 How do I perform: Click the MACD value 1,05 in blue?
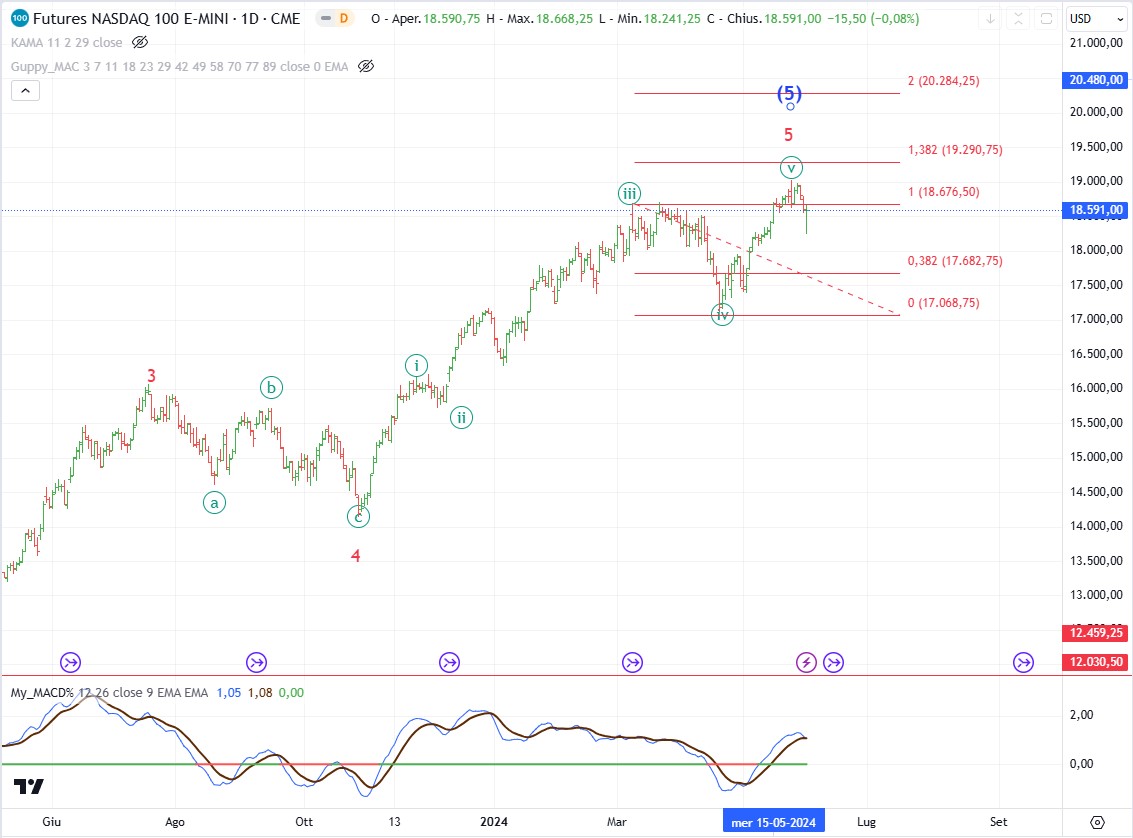[x=229, y=693]
